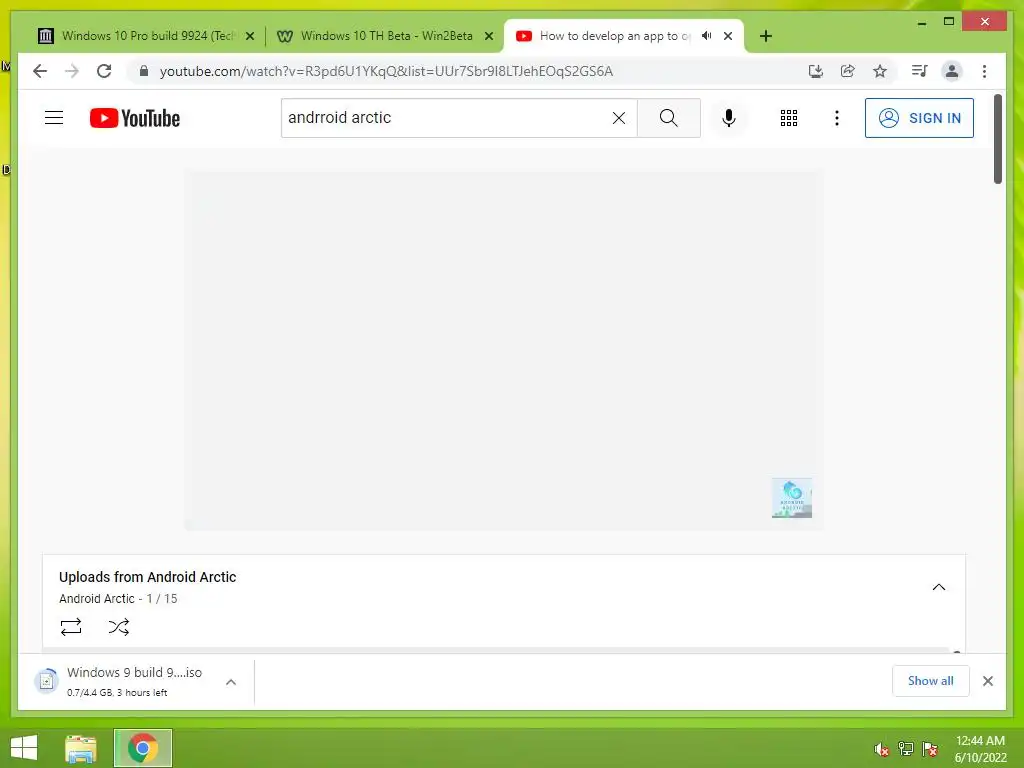Click the Chrome taskbar icon
The height and width of the screenshot is (768, 1024).
(x=142, y=748)
